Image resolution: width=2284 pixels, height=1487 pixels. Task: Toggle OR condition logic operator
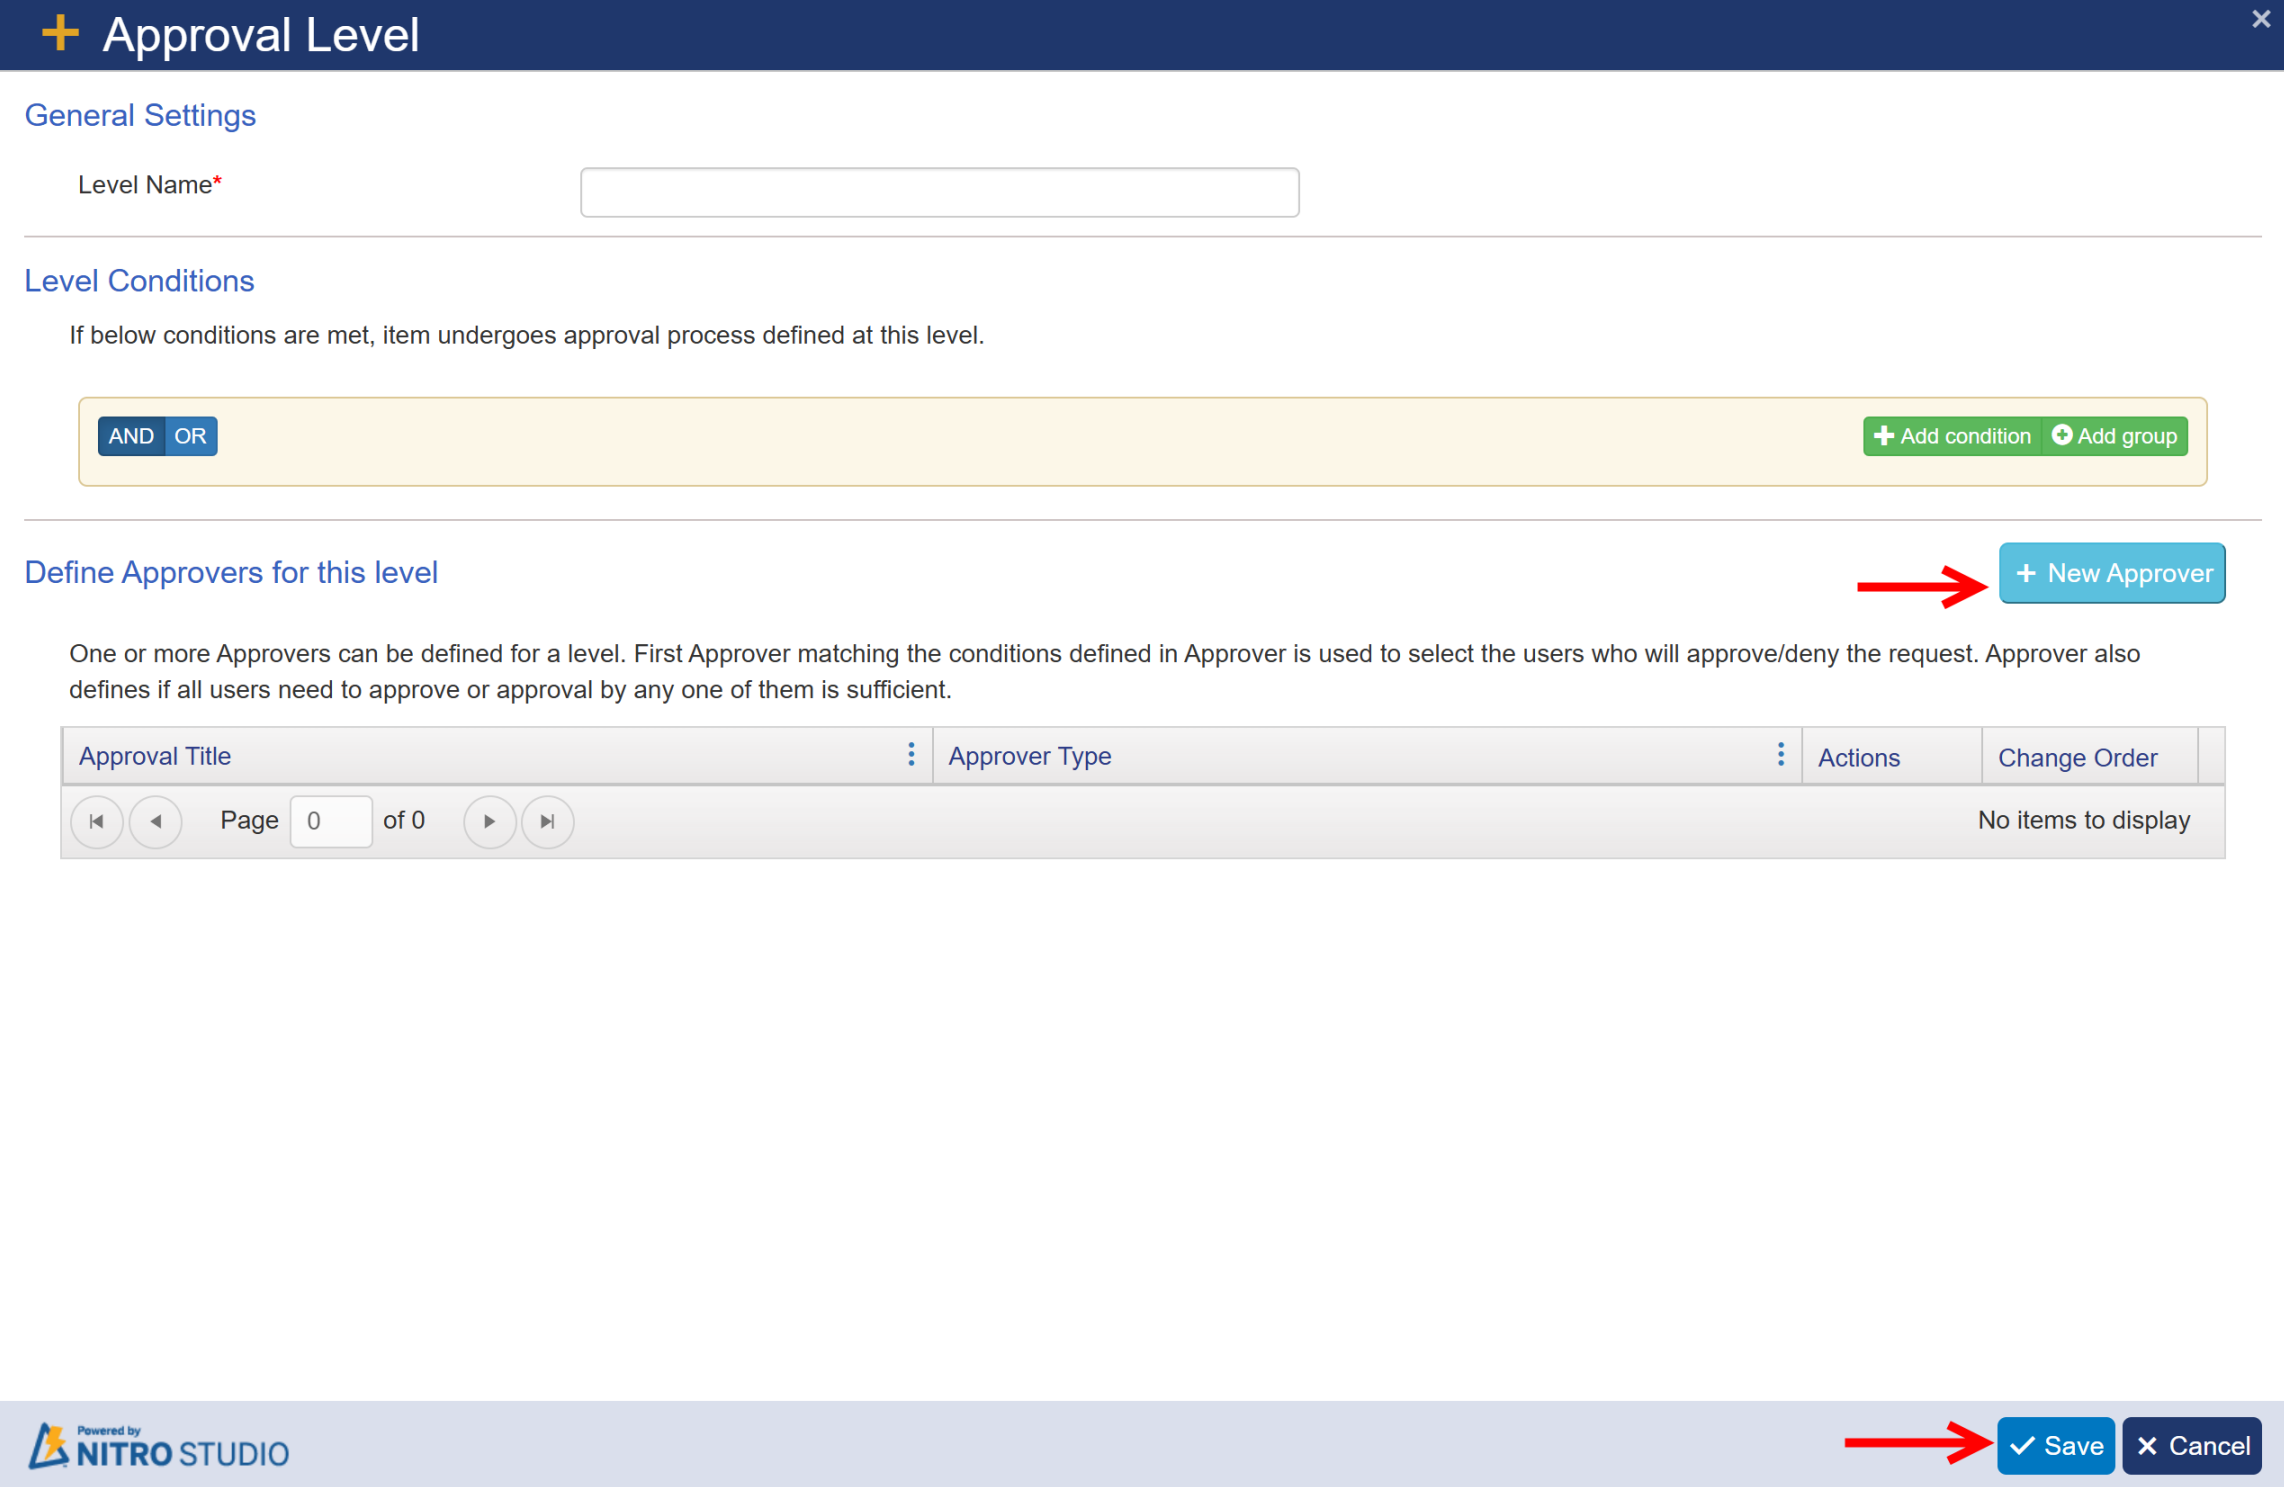188,436
